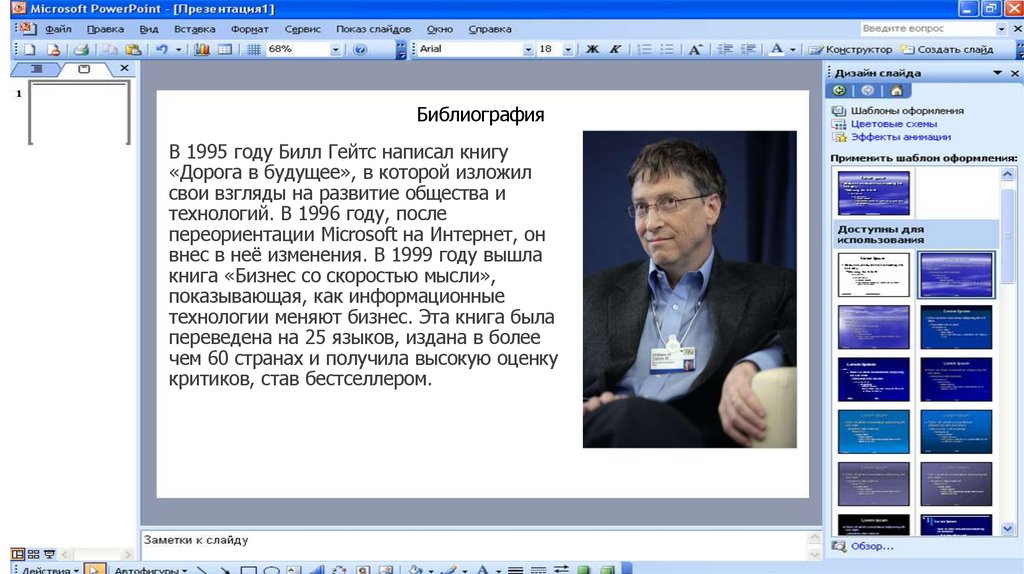1024x574 pixels.
Task: Click the Font Color A icon
Action: [x=776, y=50]
